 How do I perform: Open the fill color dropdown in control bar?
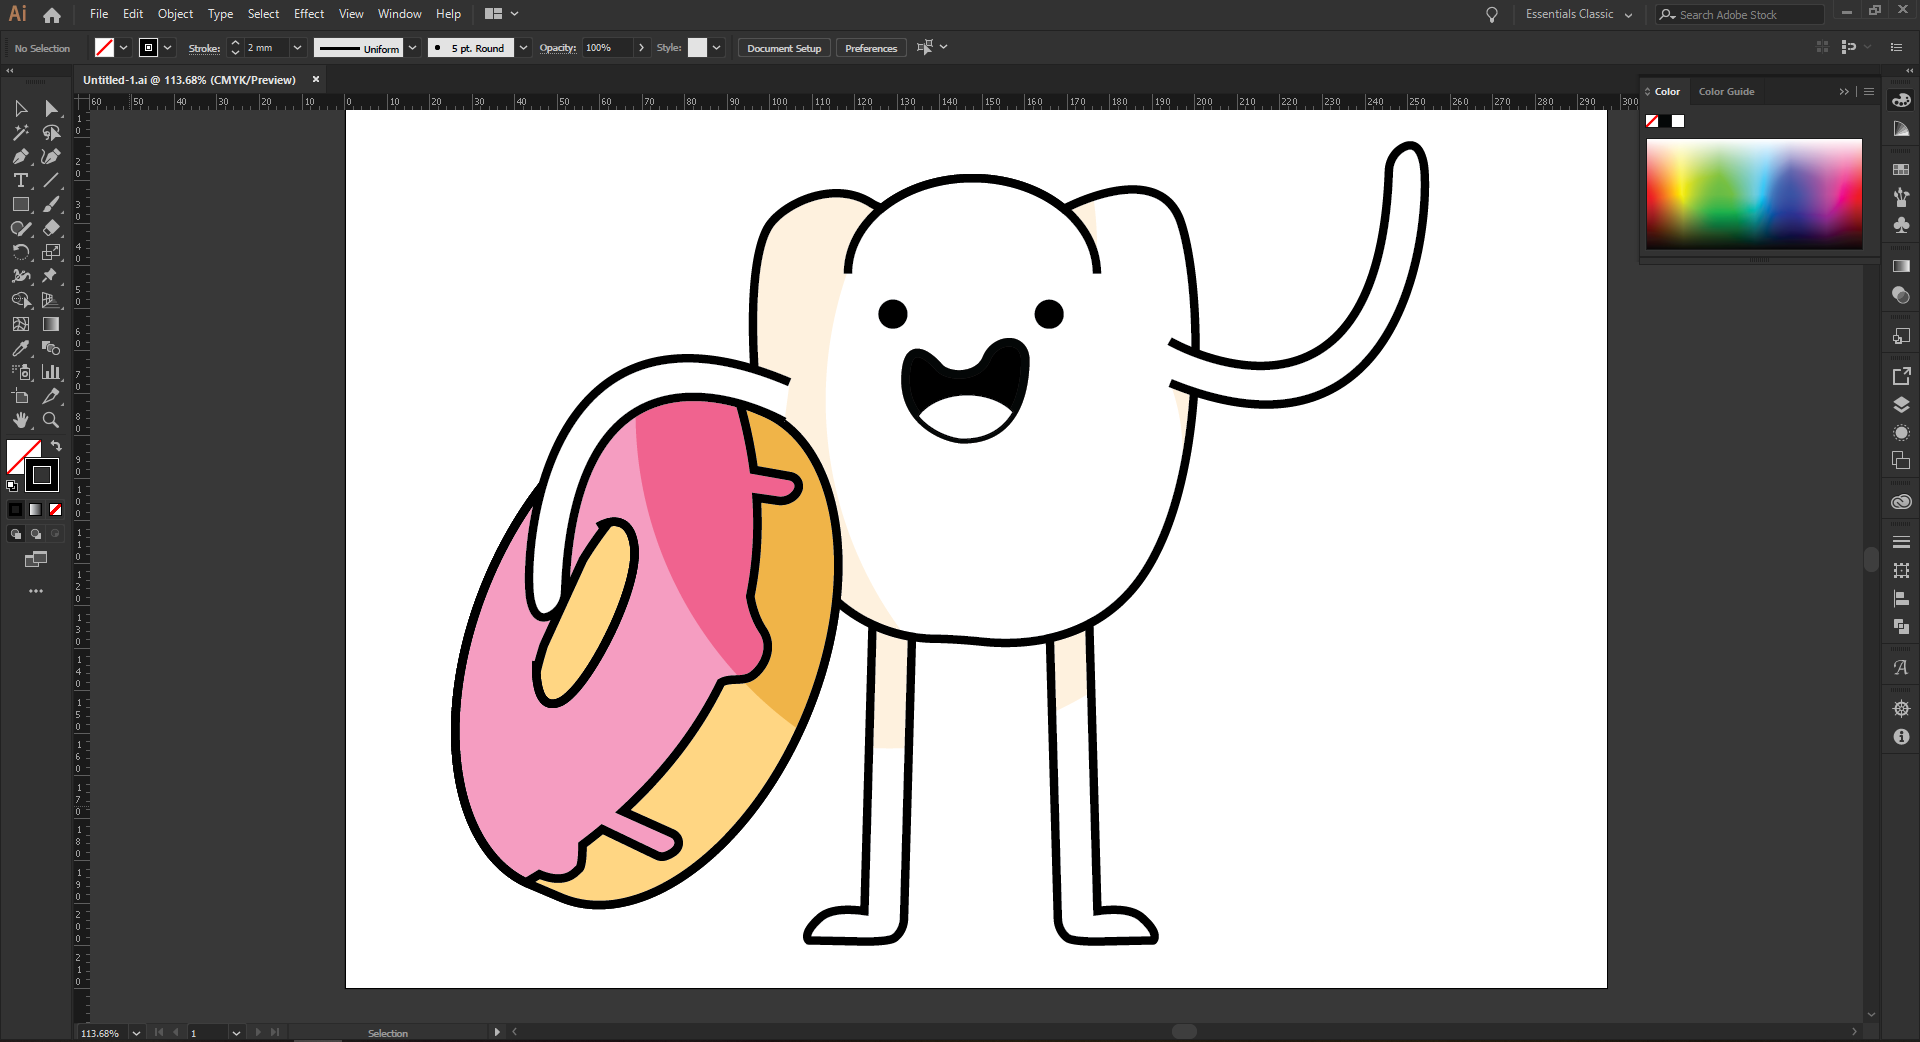click(124, 48)
